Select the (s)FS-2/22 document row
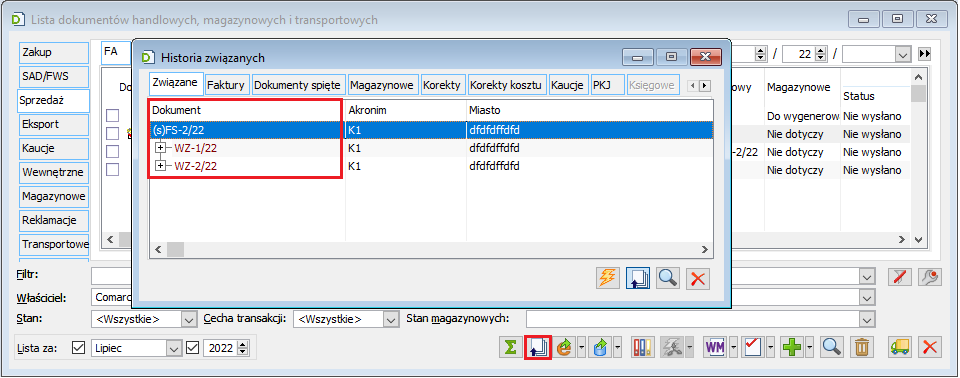Image resolution: width=960 pixels, height=378 pixels. [x=432, y=130]
